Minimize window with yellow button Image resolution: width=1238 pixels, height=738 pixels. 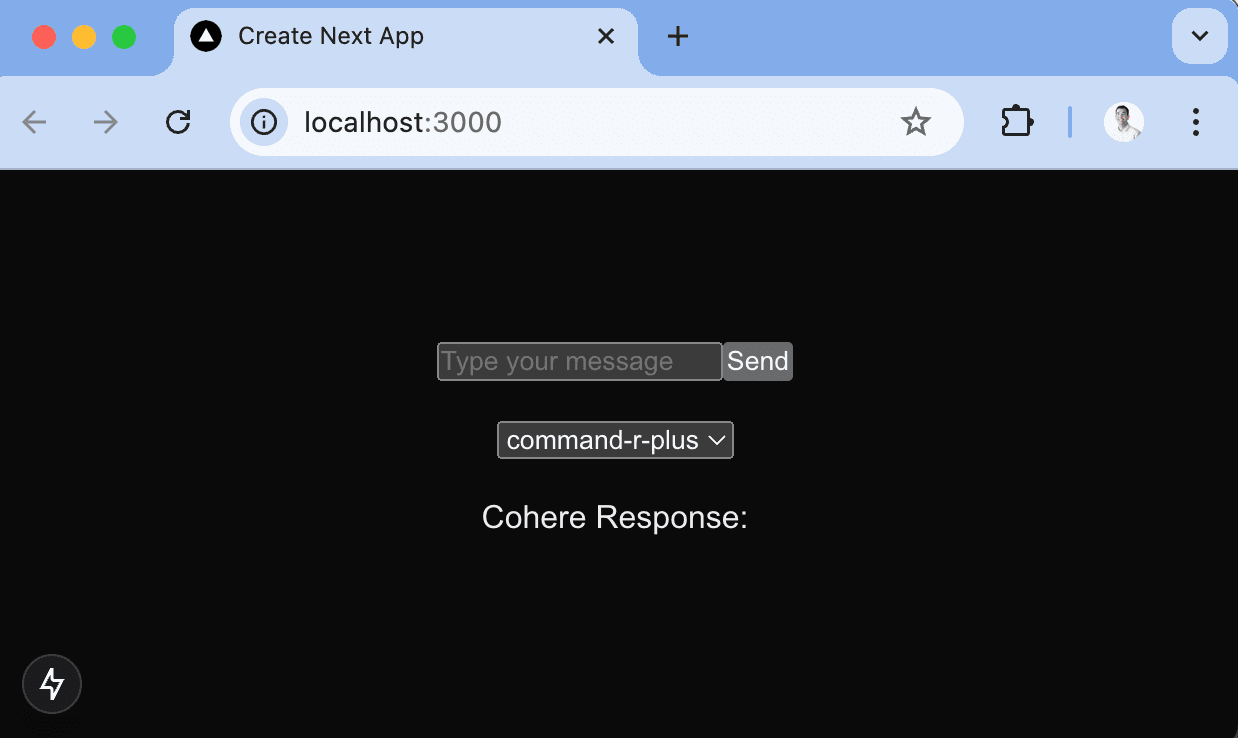(x=84, y=37)
